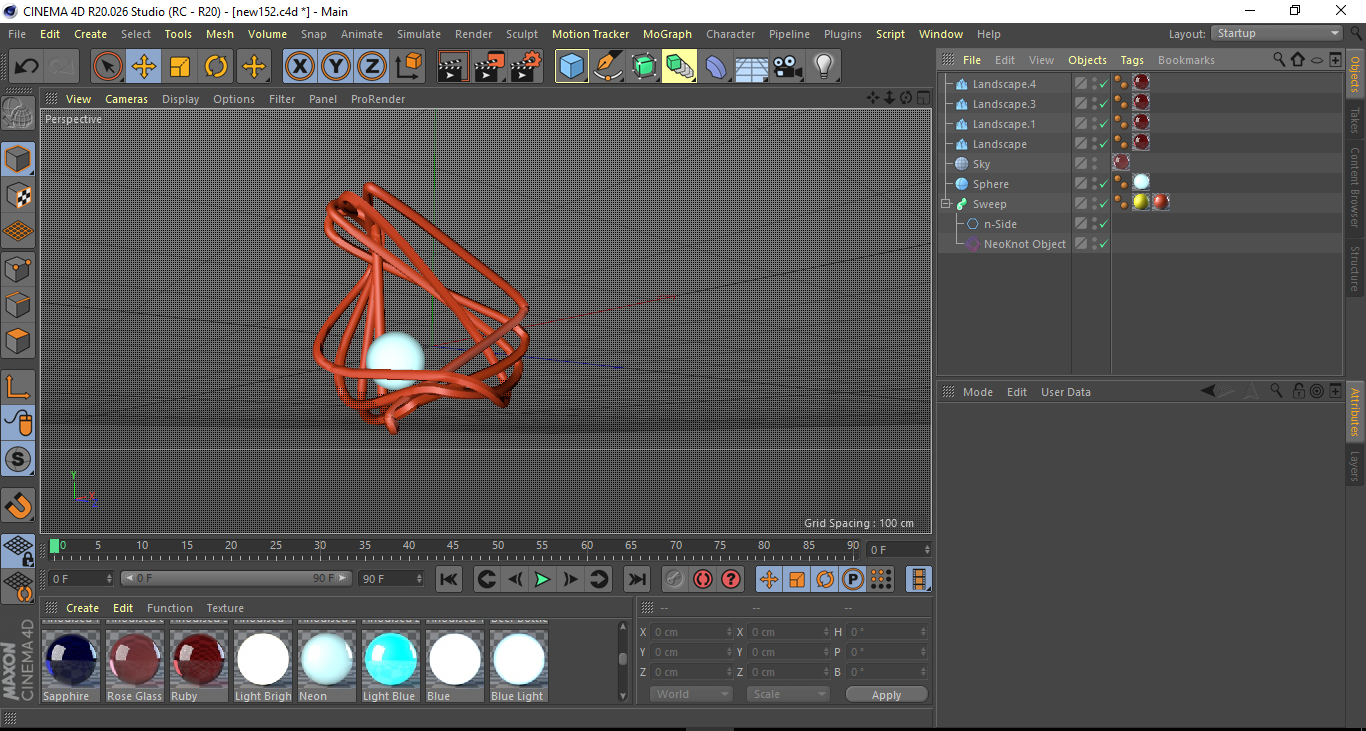Toggle the Parameter (P) keyframe button

[852, 579]
